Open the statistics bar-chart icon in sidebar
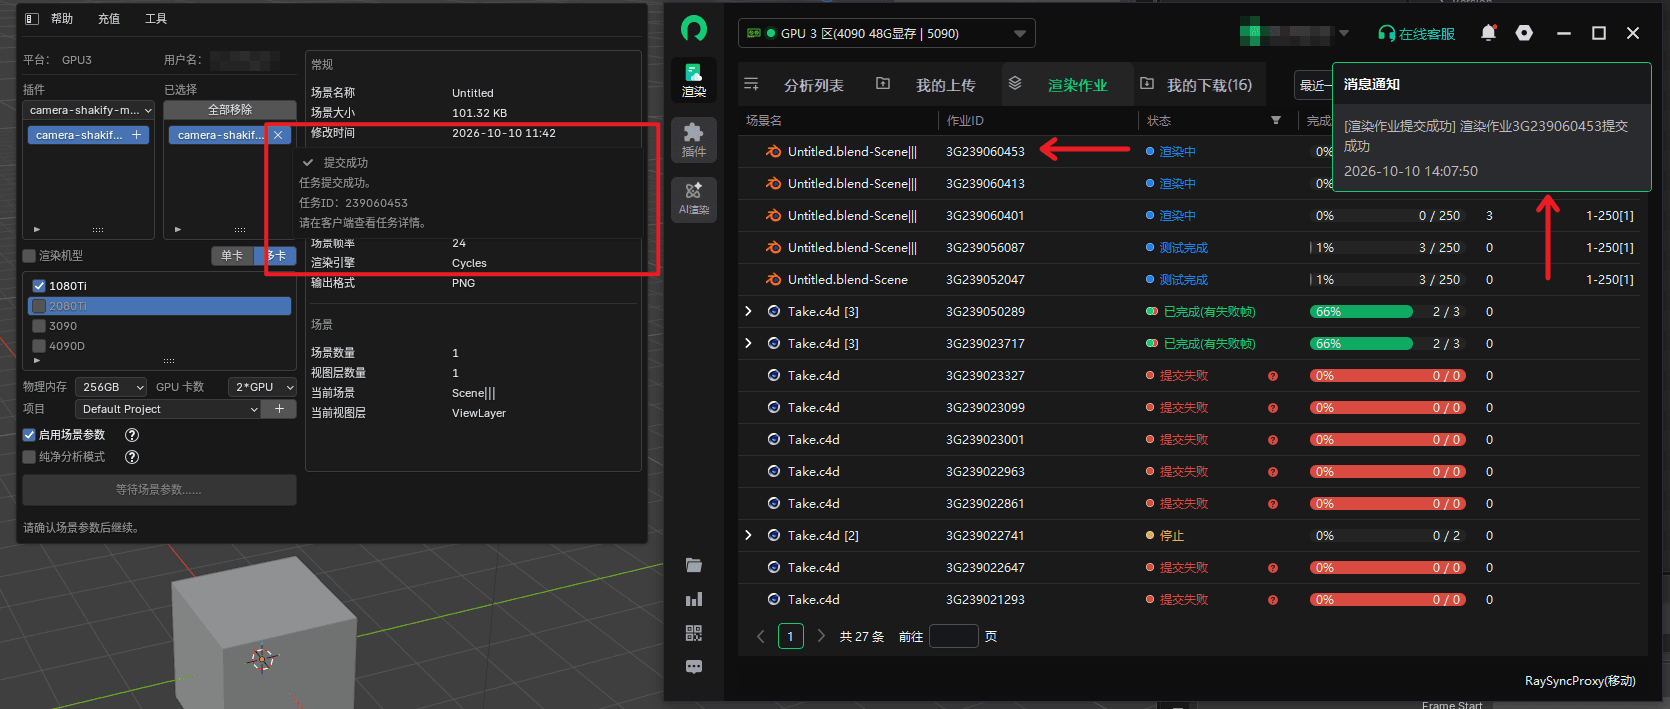Viewport: 1670px width, 709px height. [x=694, y=599]
